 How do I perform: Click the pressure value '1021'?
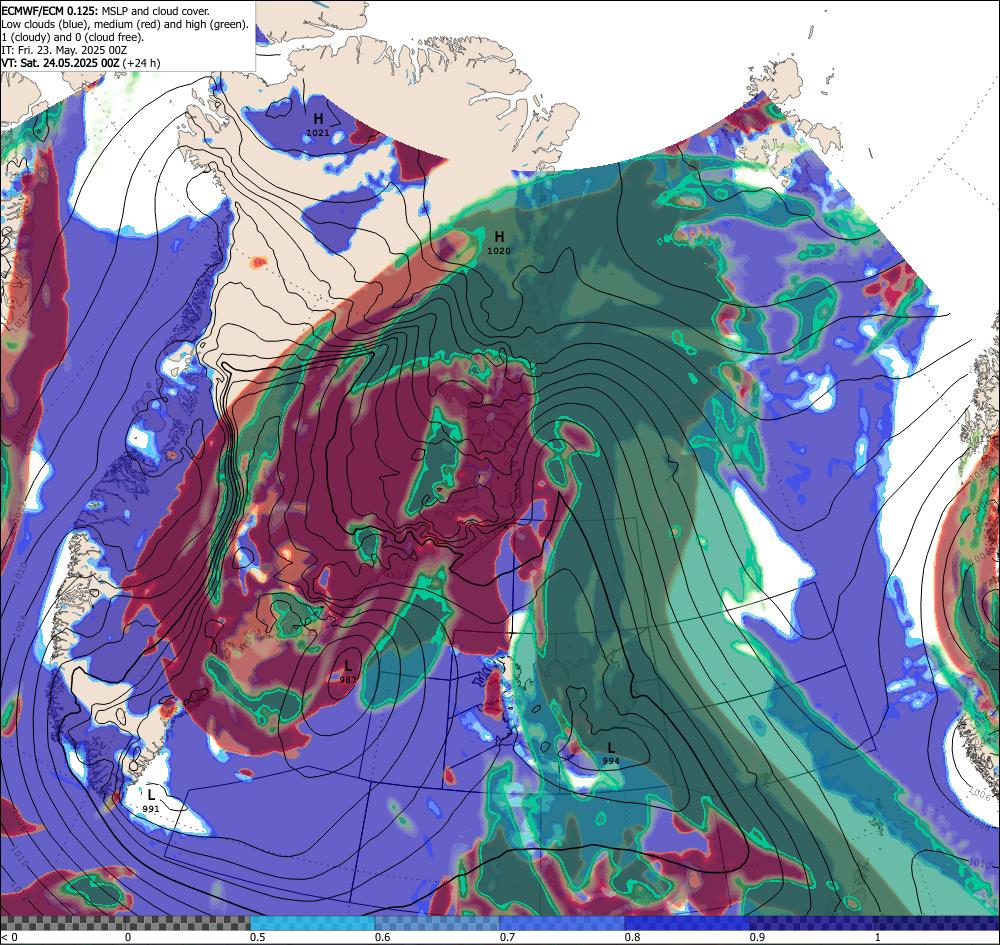318,133
